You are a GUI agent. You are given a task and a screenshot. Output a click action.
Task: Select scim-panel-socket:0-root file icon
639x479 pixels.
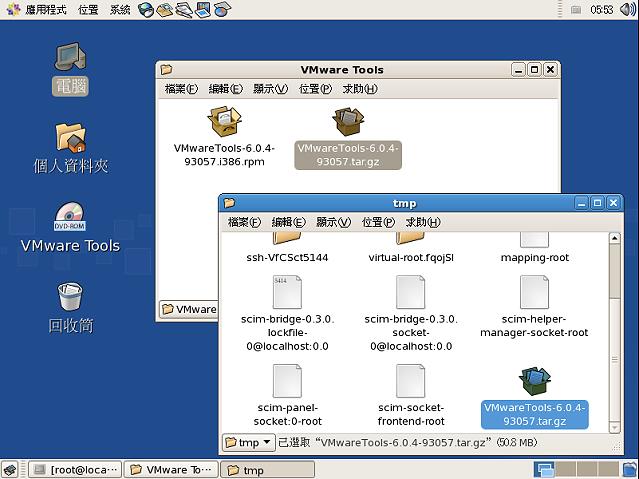click(x=287, y=381)
